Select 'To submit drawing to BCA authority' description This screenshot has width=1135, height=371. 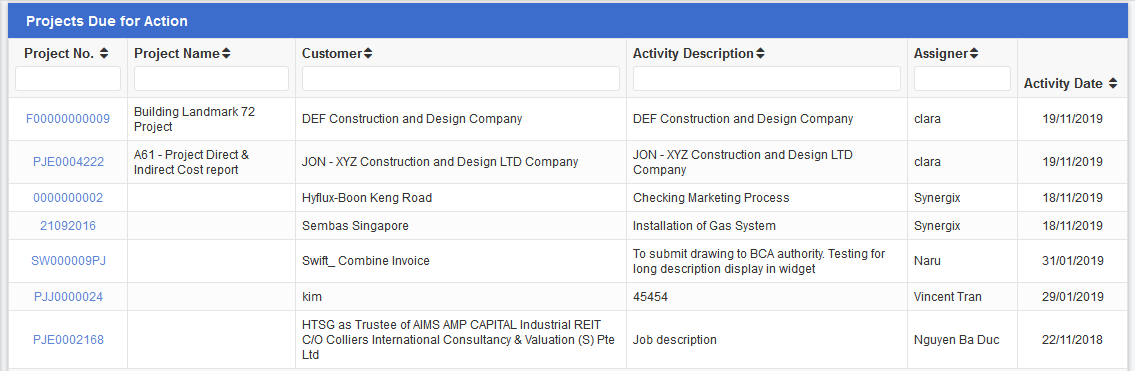point(759,261)
